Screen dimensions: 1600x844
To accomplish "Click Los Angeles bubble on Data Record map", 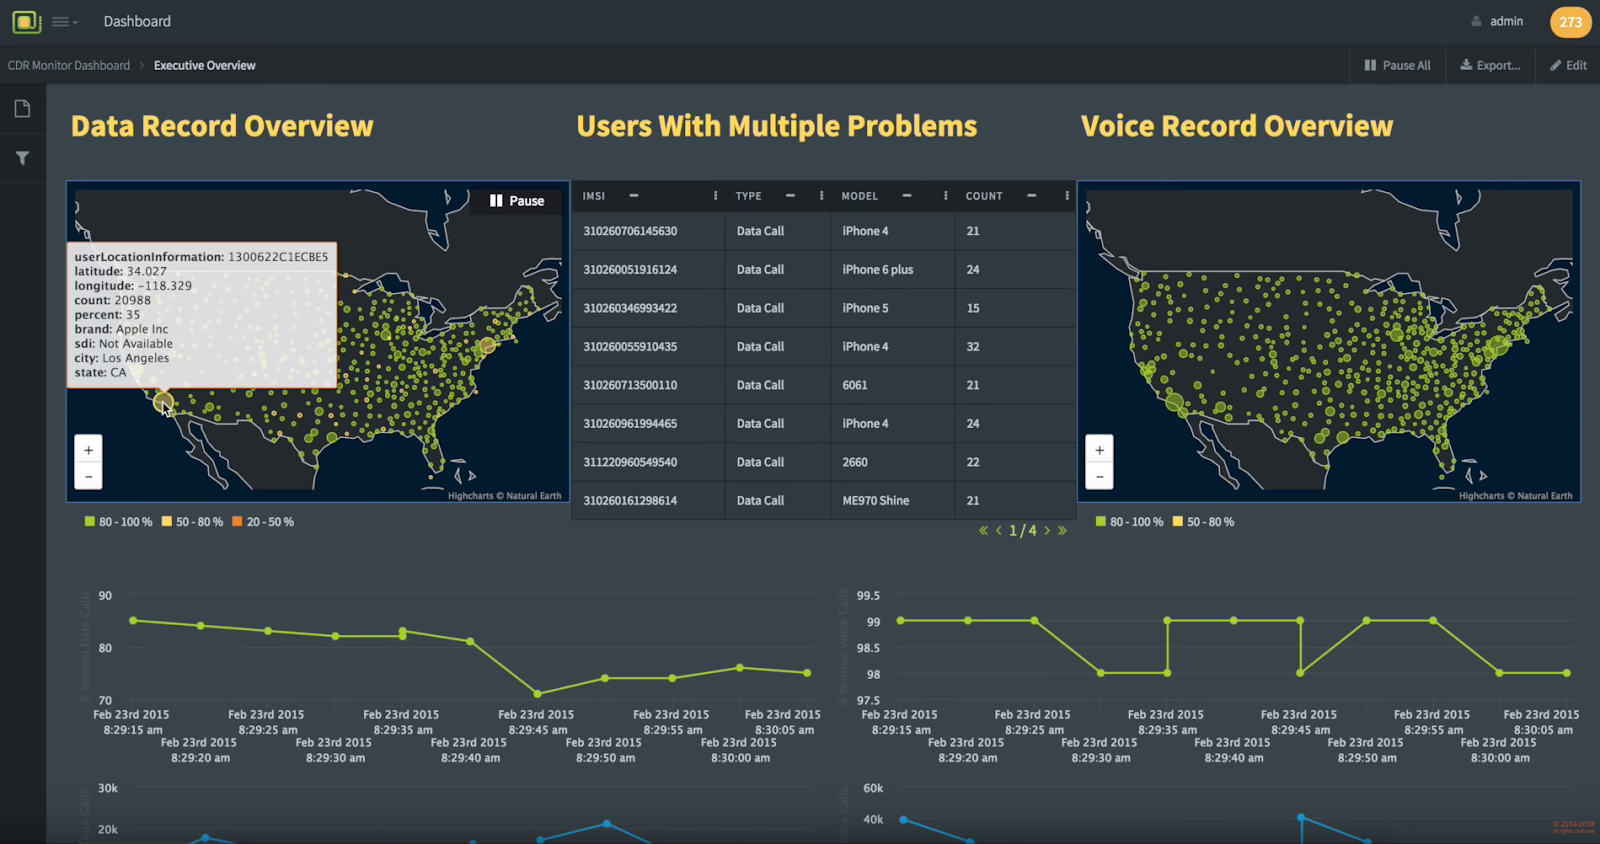I will point(163,403).
